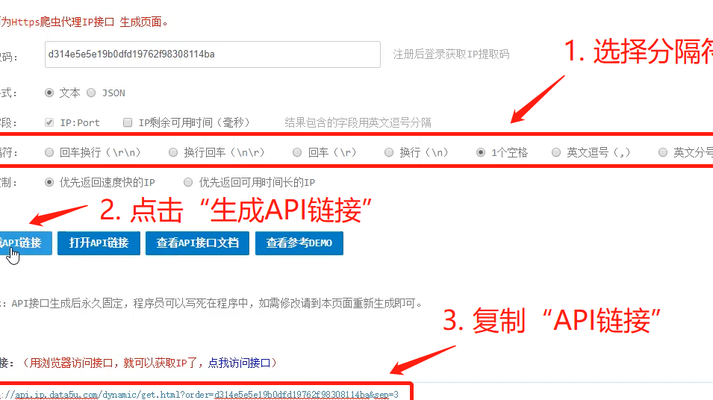The width and height of the screenshot is (713, 400).
Task: Select the 文本 format radio button
Action: pyautogui.click(x=49, y=93)
